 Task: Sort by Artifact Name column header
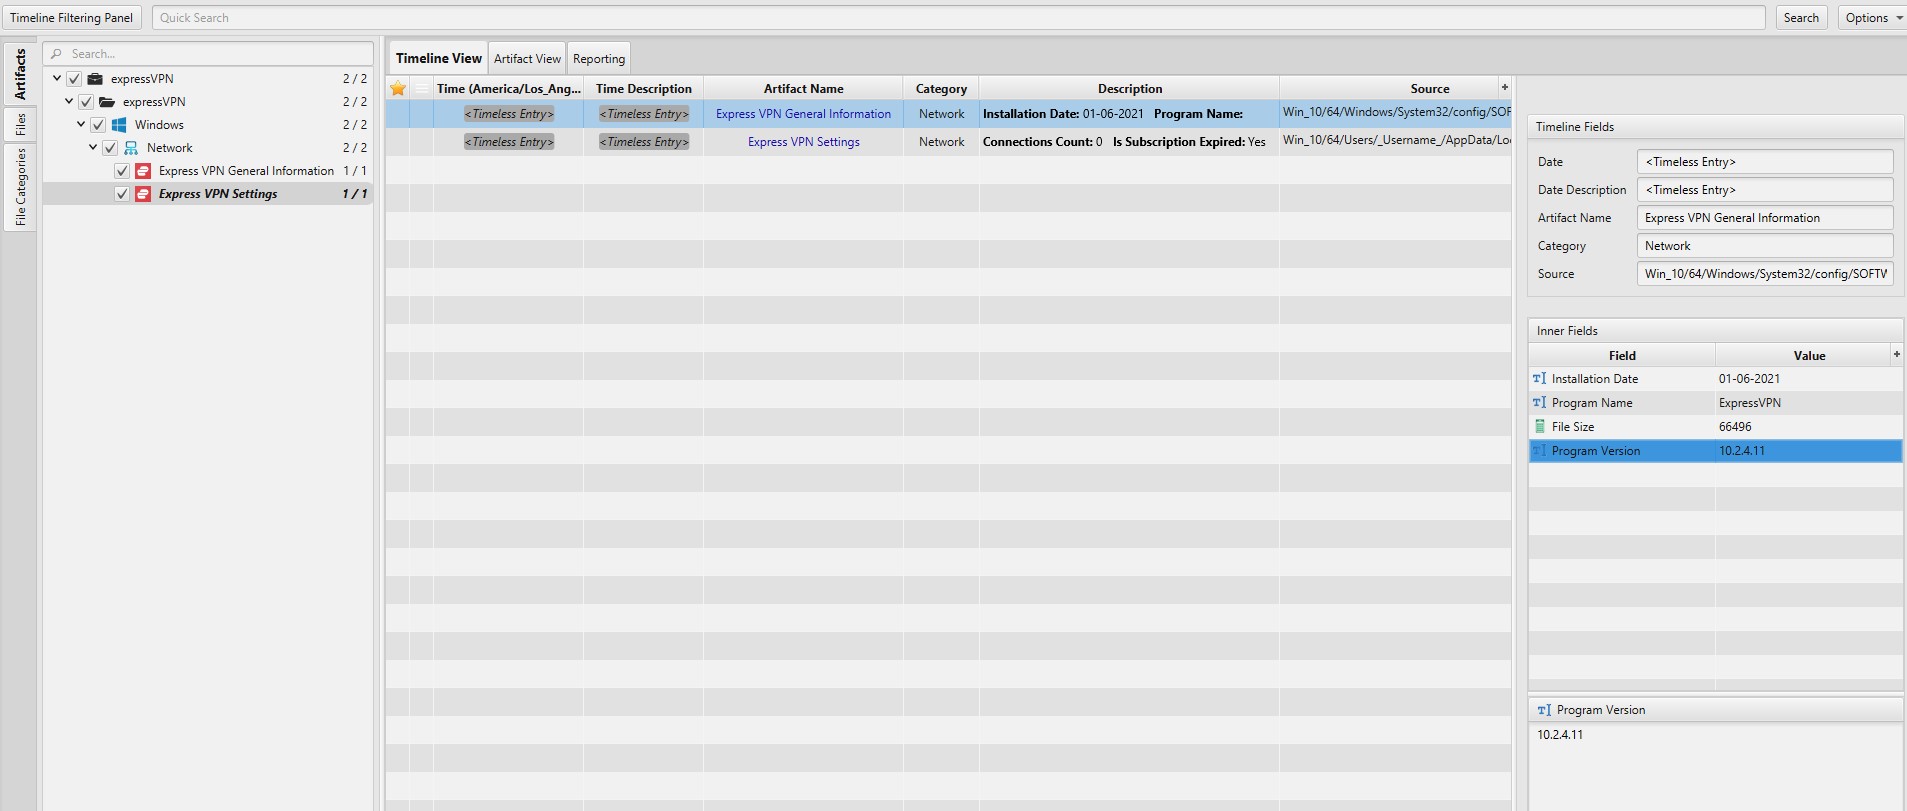pos(803,88)
